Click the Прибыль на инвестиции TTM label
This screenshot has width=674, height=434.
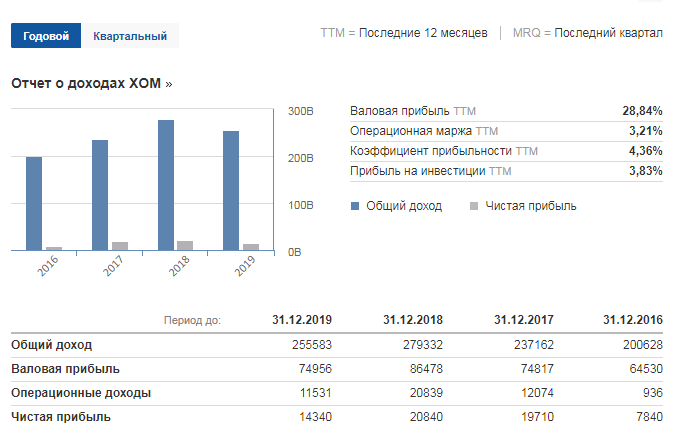tap(431, 171)
